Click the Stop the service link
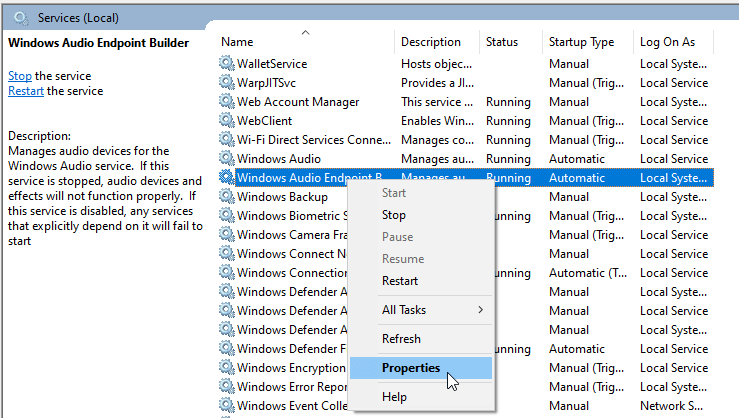This screenshot has height=418, width=739. coord(20,76)
